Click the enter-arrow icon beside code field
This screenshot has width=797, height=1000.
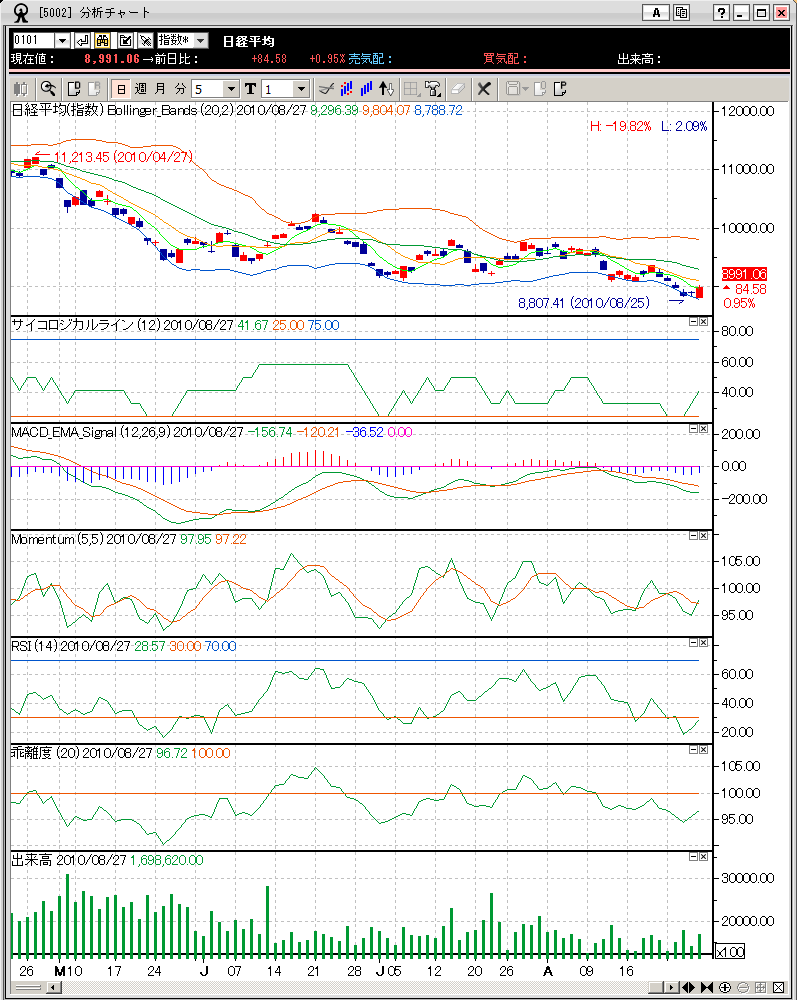pos(82,40)
